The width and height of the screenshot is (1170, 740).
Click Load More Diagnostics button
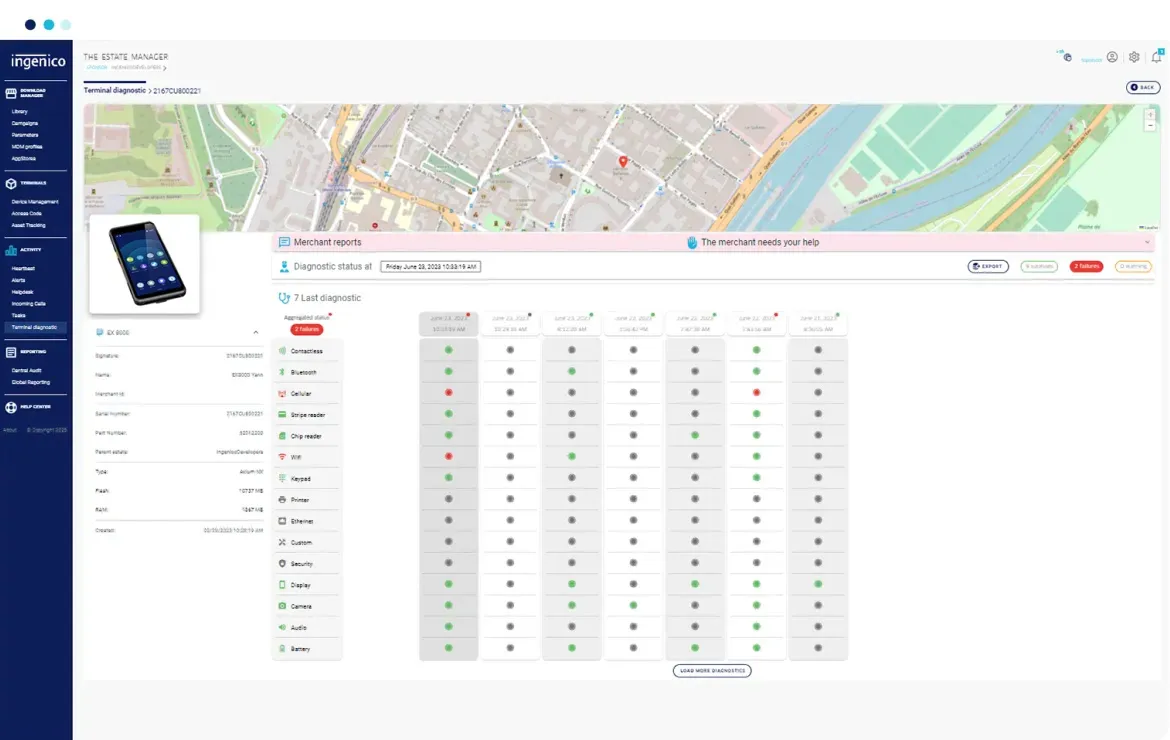coord(712,671)
